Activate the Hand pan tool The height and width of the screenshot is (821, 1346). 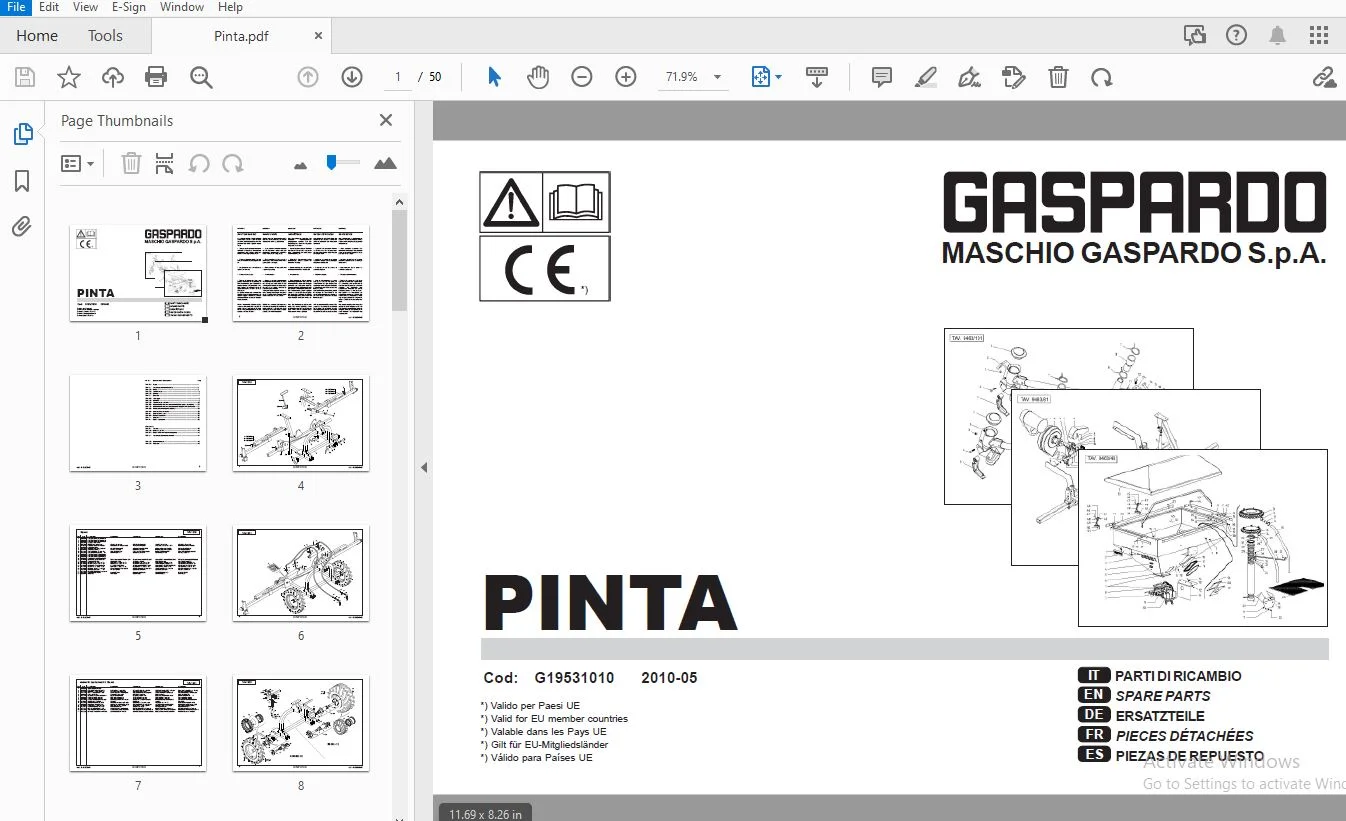click(538, 77)
